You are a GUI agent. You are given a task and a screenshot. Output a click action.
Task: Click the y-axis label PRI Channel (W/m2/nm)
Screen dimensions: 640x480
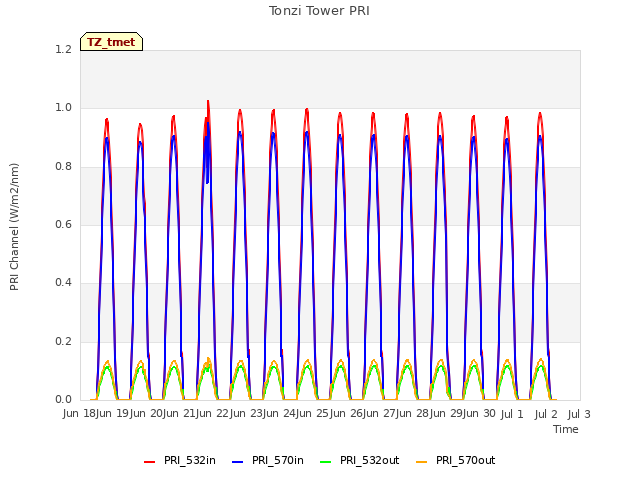pos(14,227)
